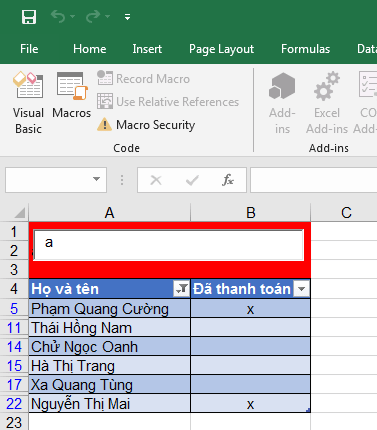377x430 pixels.
Task: Select cell 'Nguyễn Thị Mai'
Action: (110, 403)
